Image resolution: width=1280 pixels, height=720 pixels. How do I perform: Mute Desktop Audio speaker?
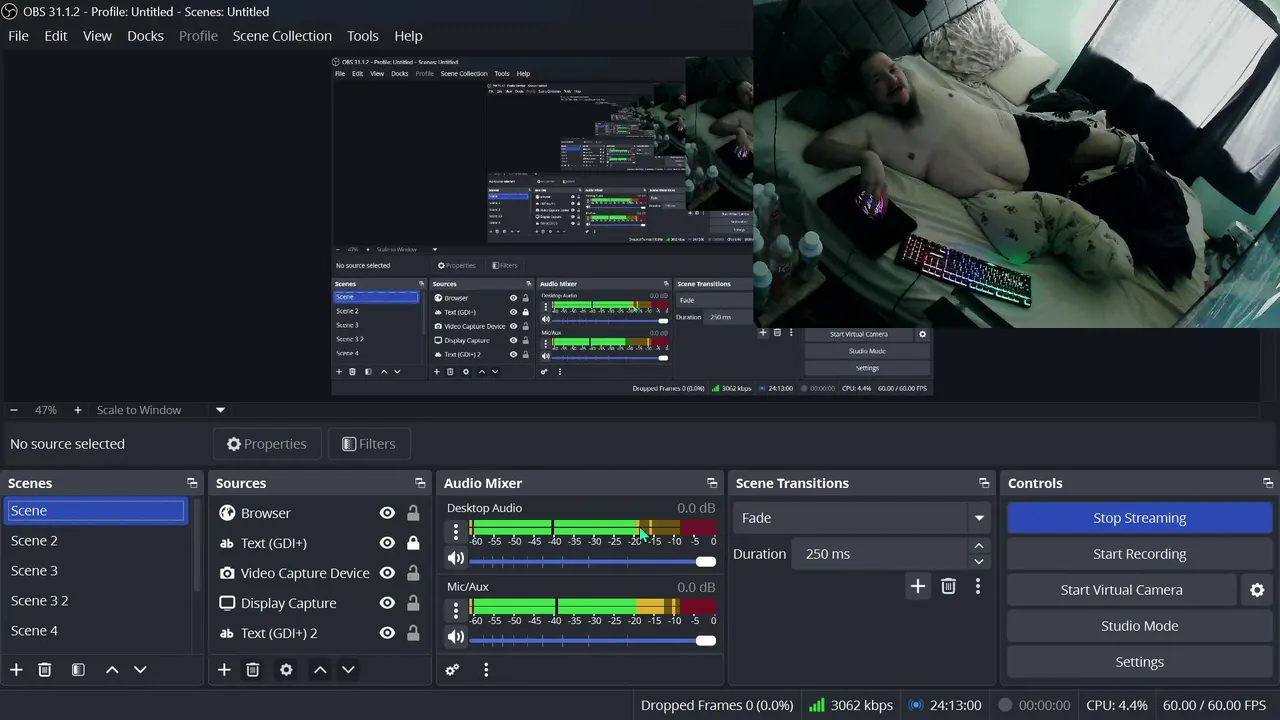(456, 559)
